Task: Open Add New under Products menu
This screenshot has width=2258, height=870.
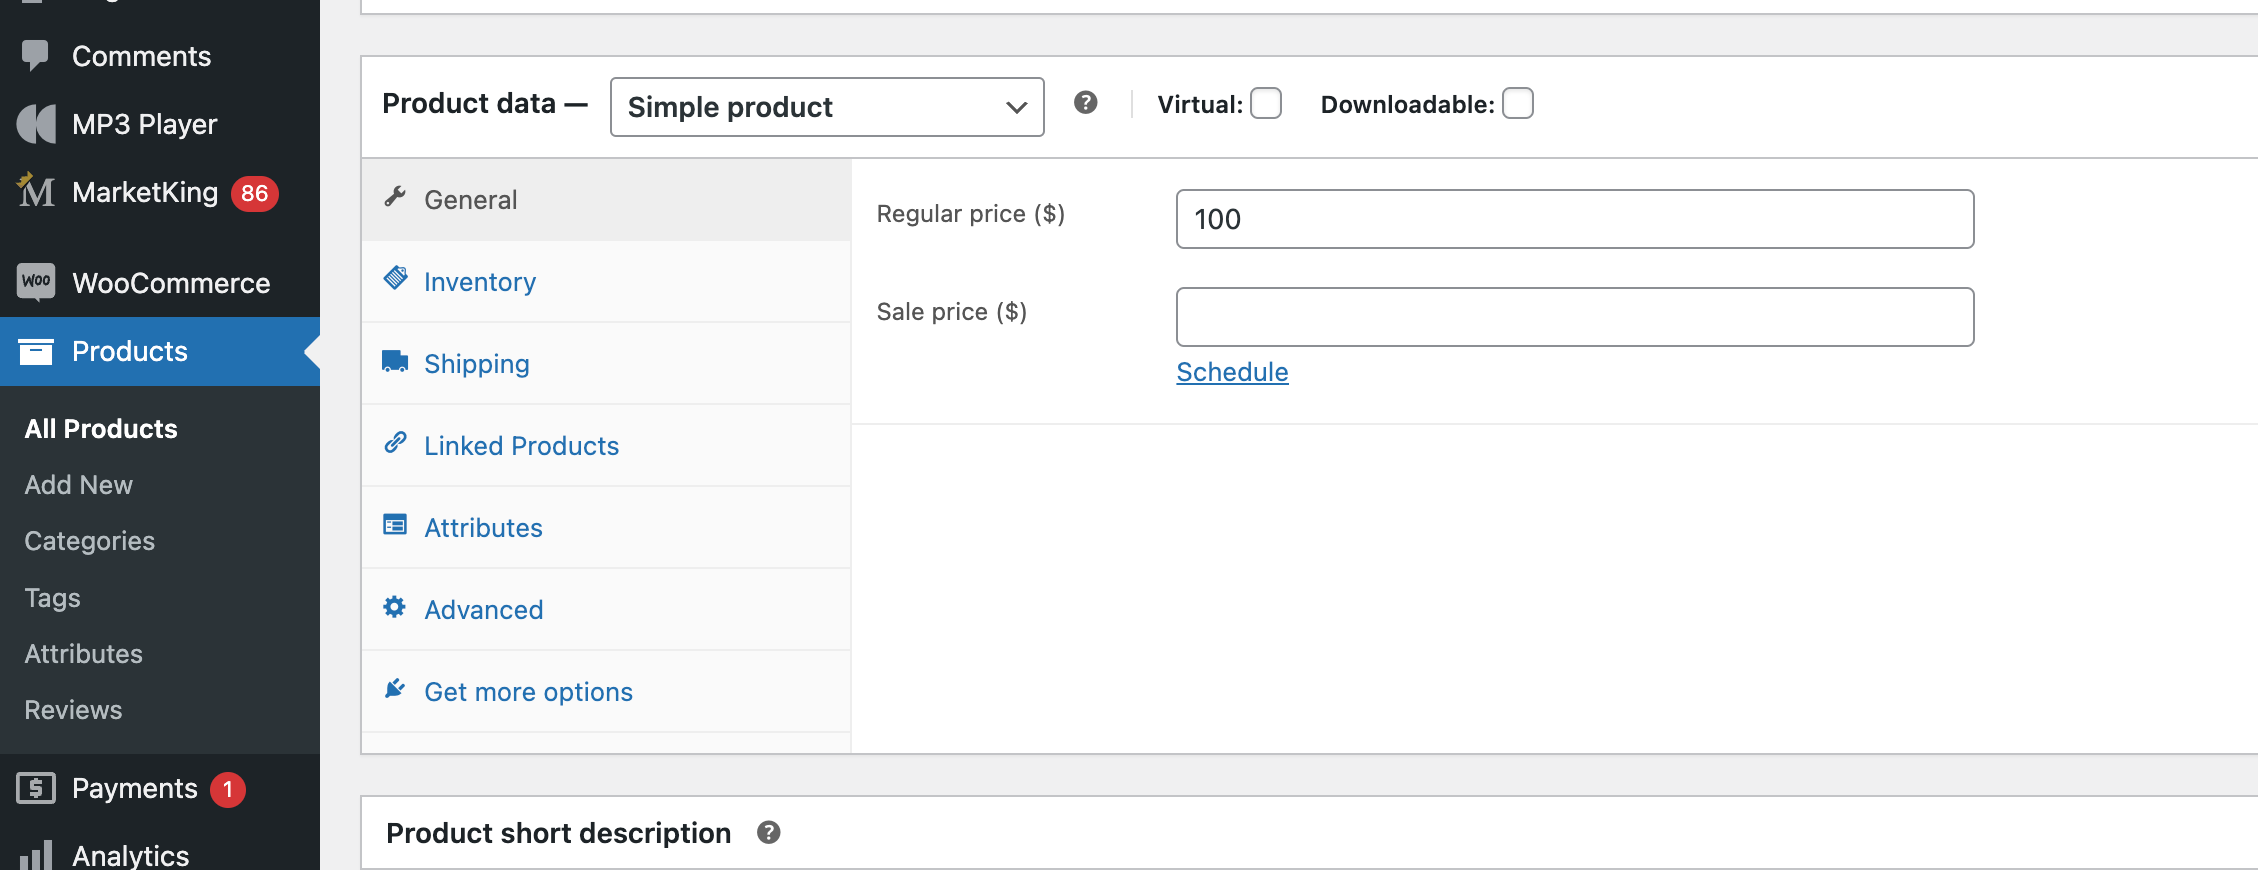Action: coord(79,485)
